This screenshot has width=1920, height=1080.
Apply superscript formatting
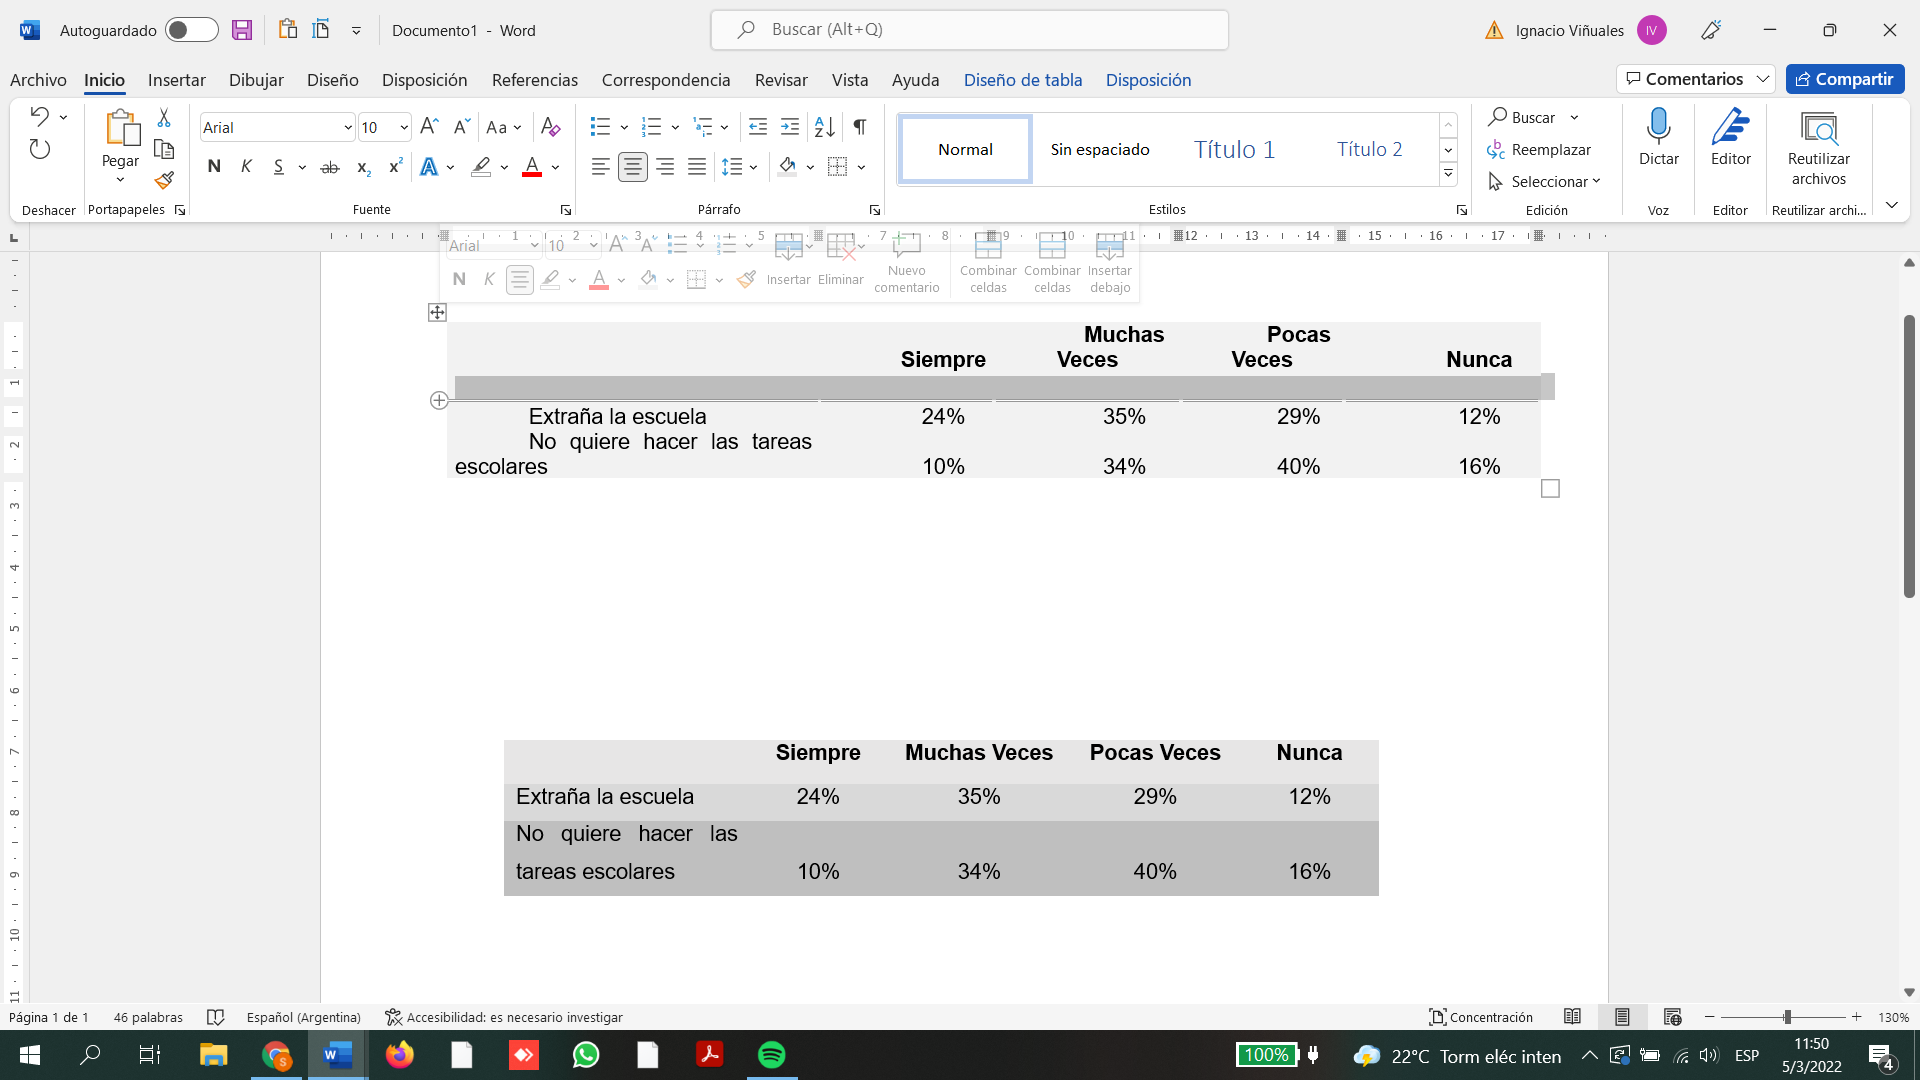(x=396, y=167)
